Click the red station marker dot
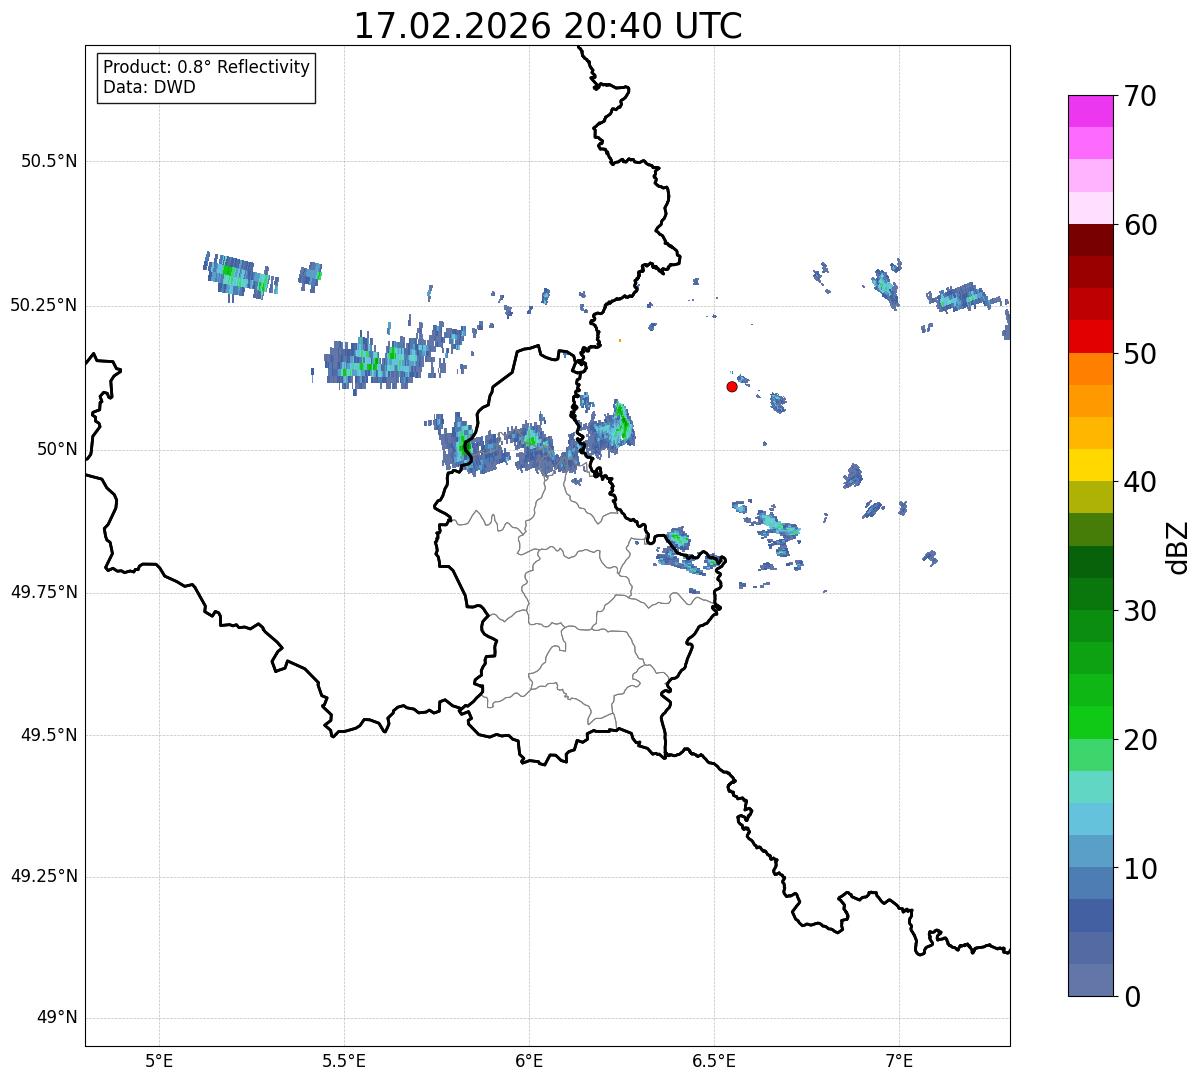Image resolution: width=1202 pixels, height=1081 pixels. (x=732, y=386)
